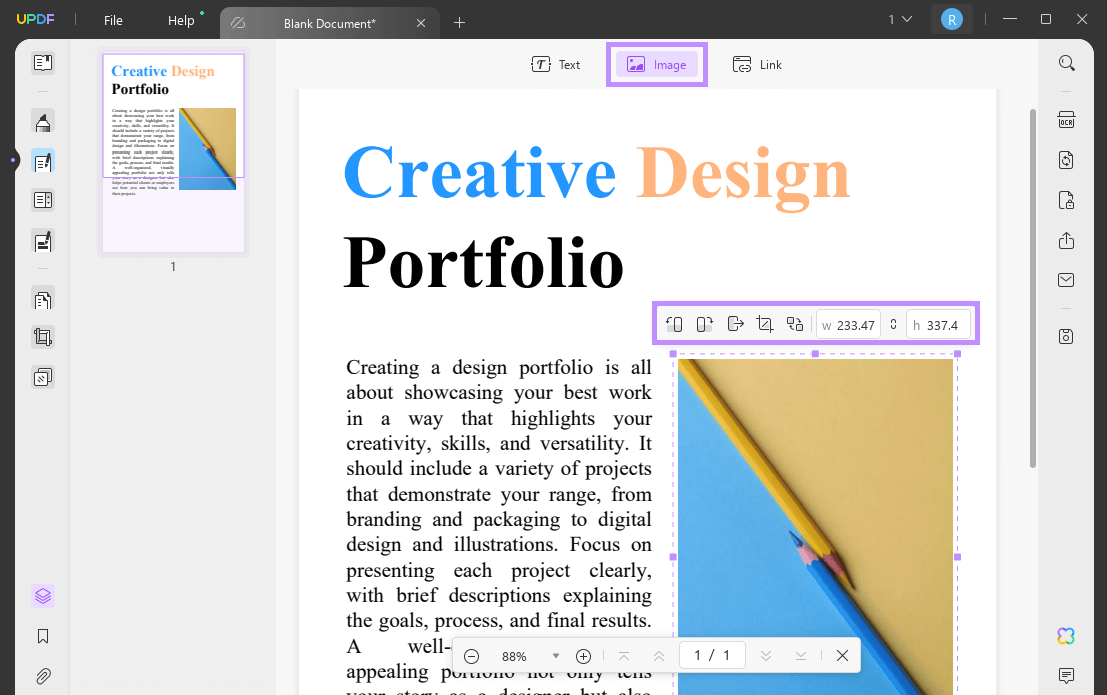The width and height of the screenshot is (1107, 695).
Task: Select page 1 thumbnail
Action: [x=174, y=153]
